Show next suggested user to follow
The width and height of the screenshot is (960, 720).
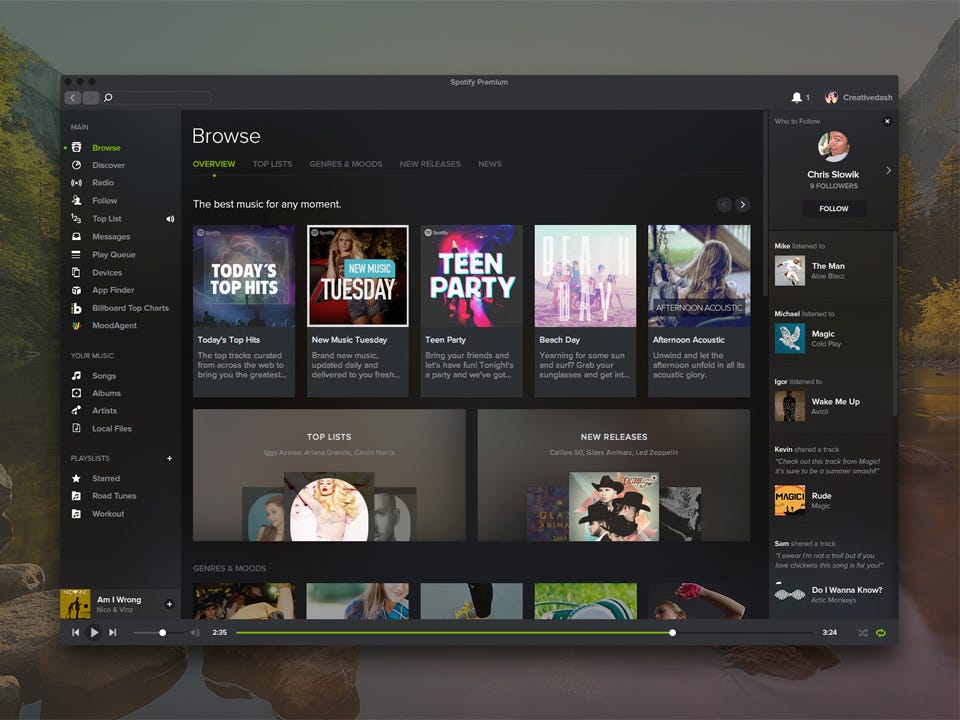[x=888, y=171]
